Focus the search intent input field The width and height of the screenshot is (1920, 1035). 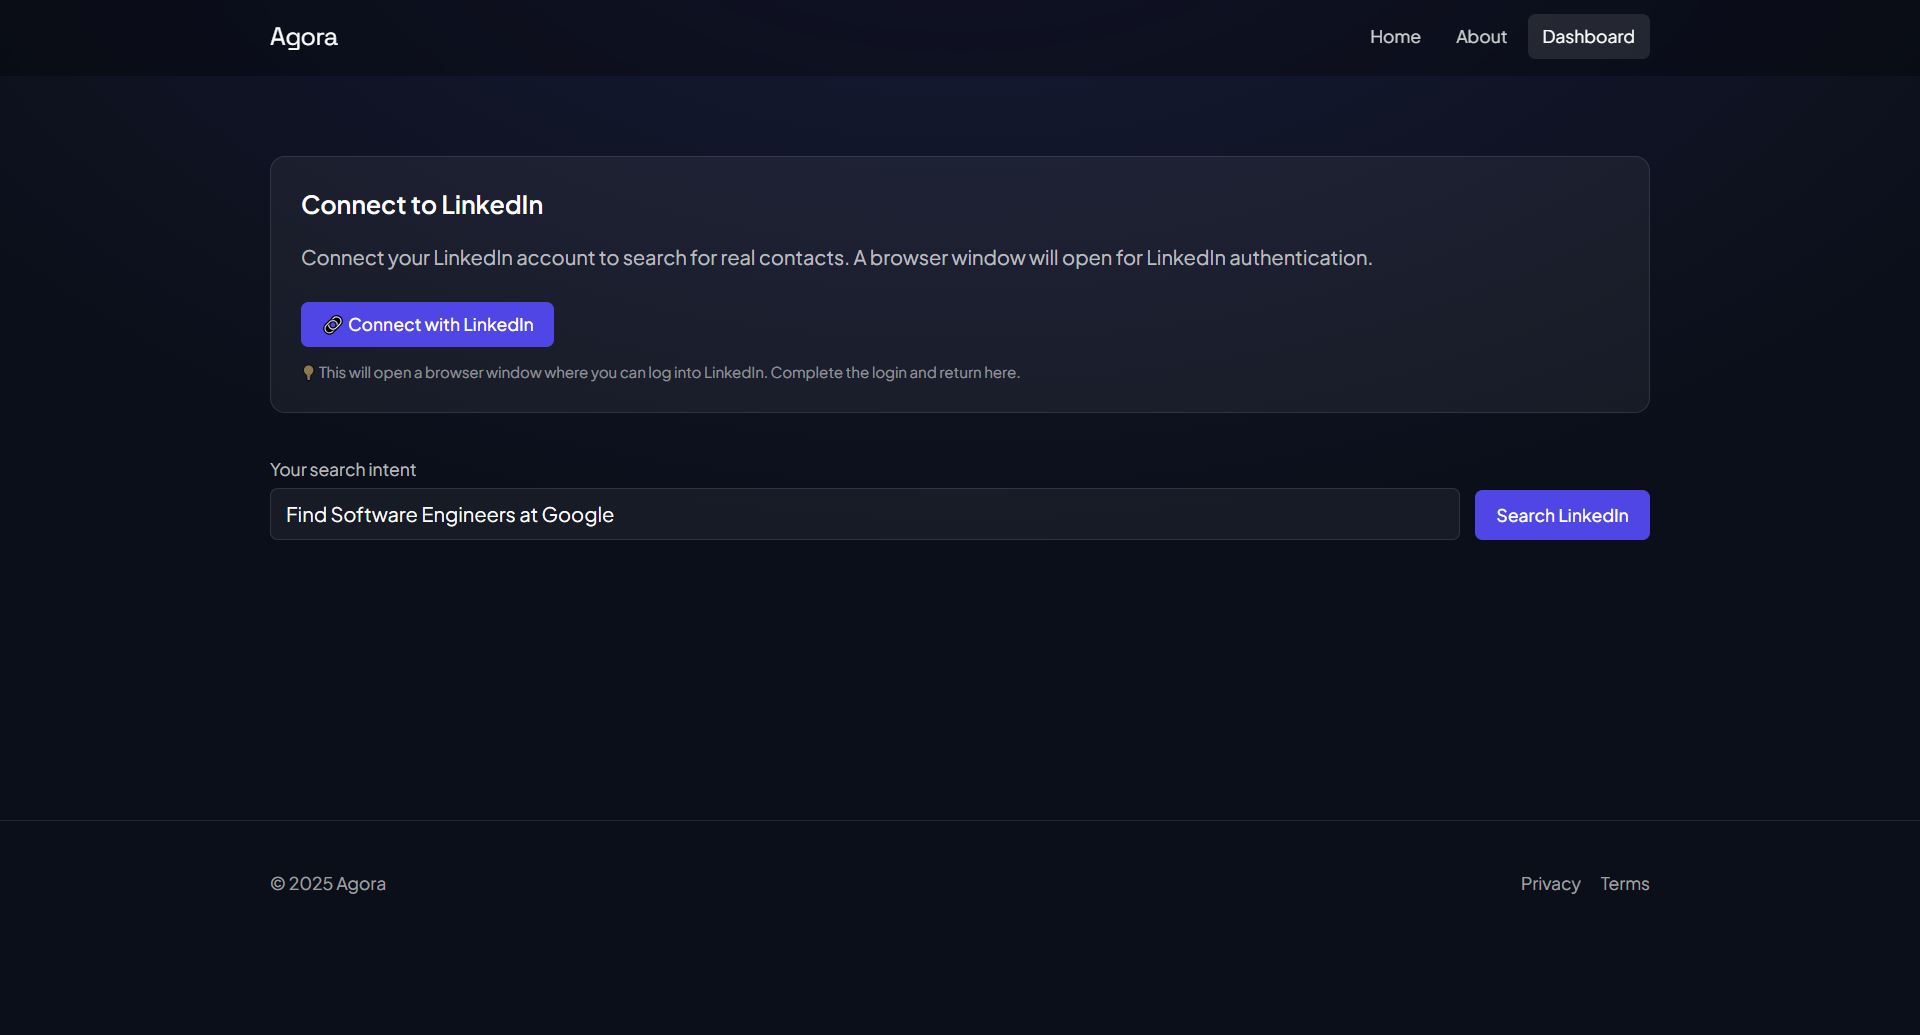coord(865,515)
